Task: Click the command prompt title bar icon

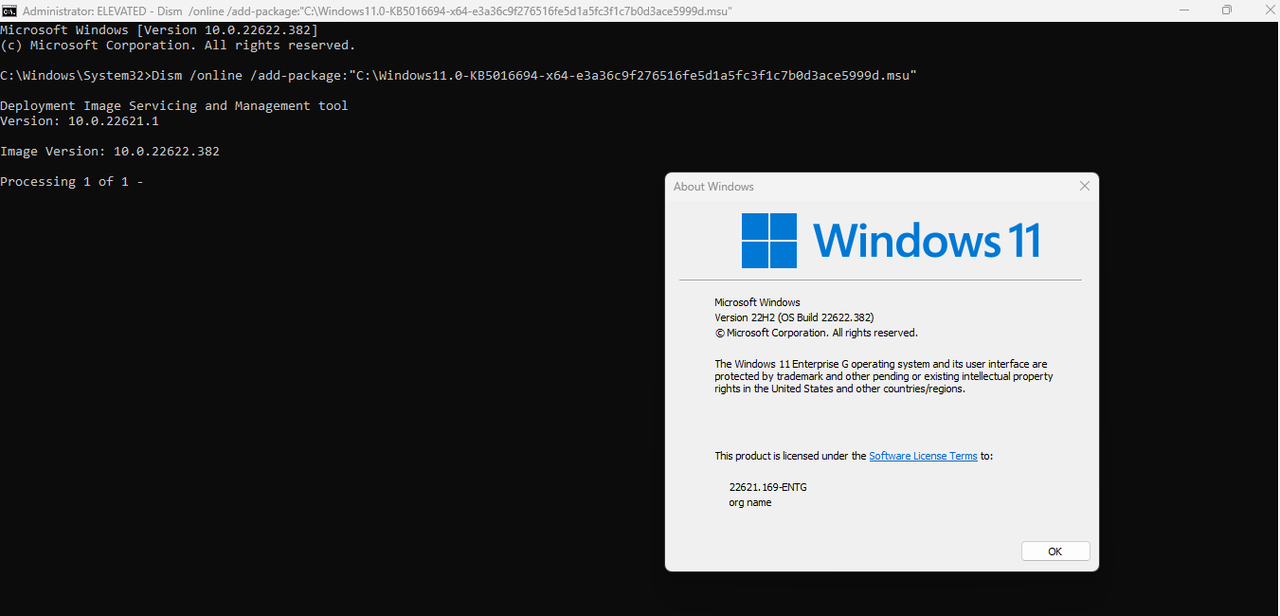Action: coord(9,10)
